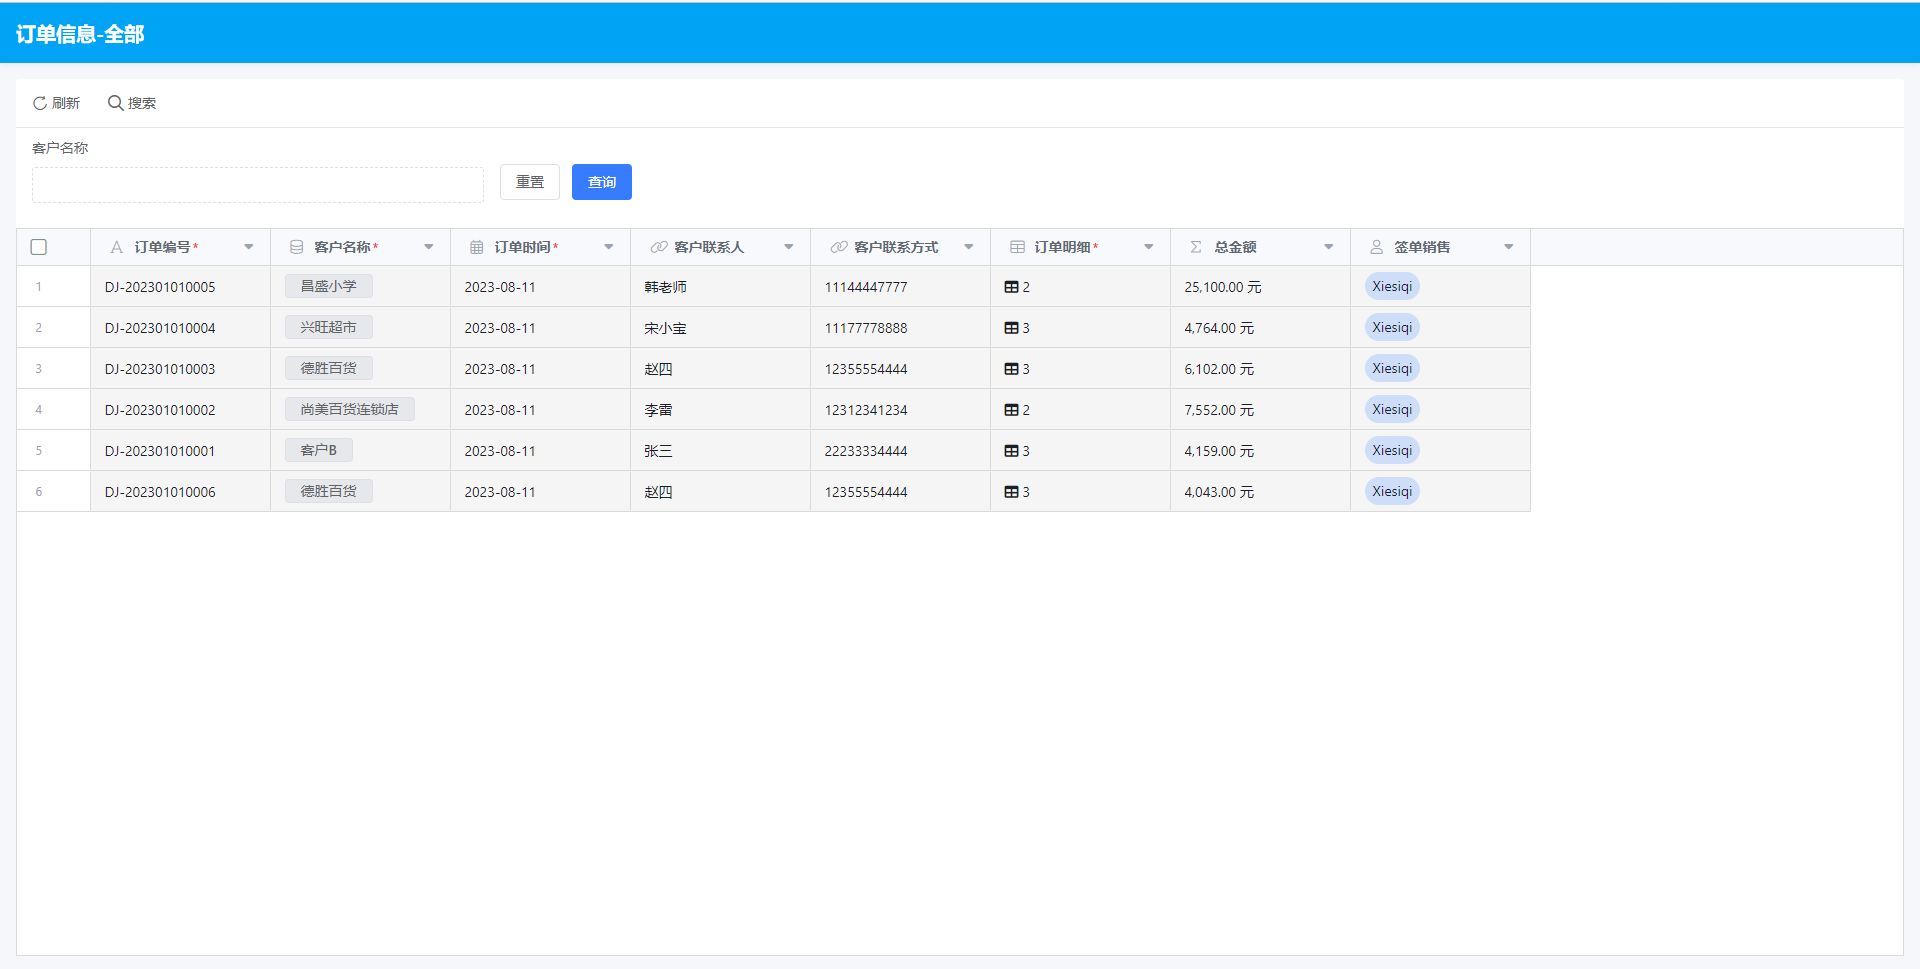Click the magnifier icon for 搜索
1920x969 pixels.
(116, 103)
